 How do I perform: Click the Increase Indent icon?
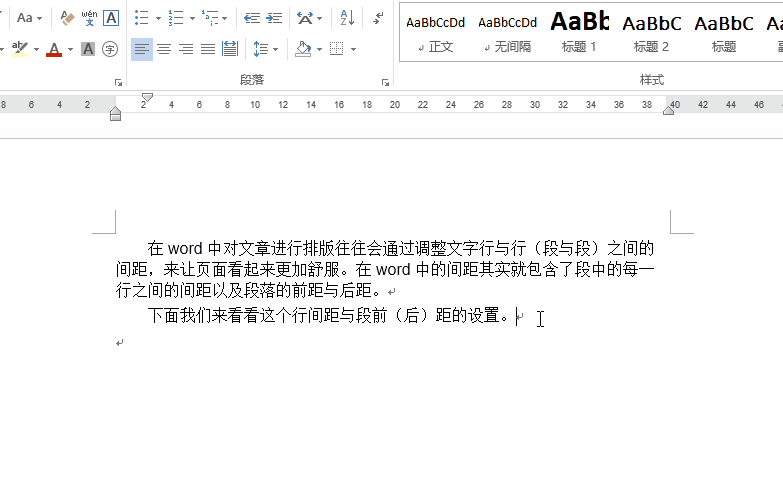point(274,18)
